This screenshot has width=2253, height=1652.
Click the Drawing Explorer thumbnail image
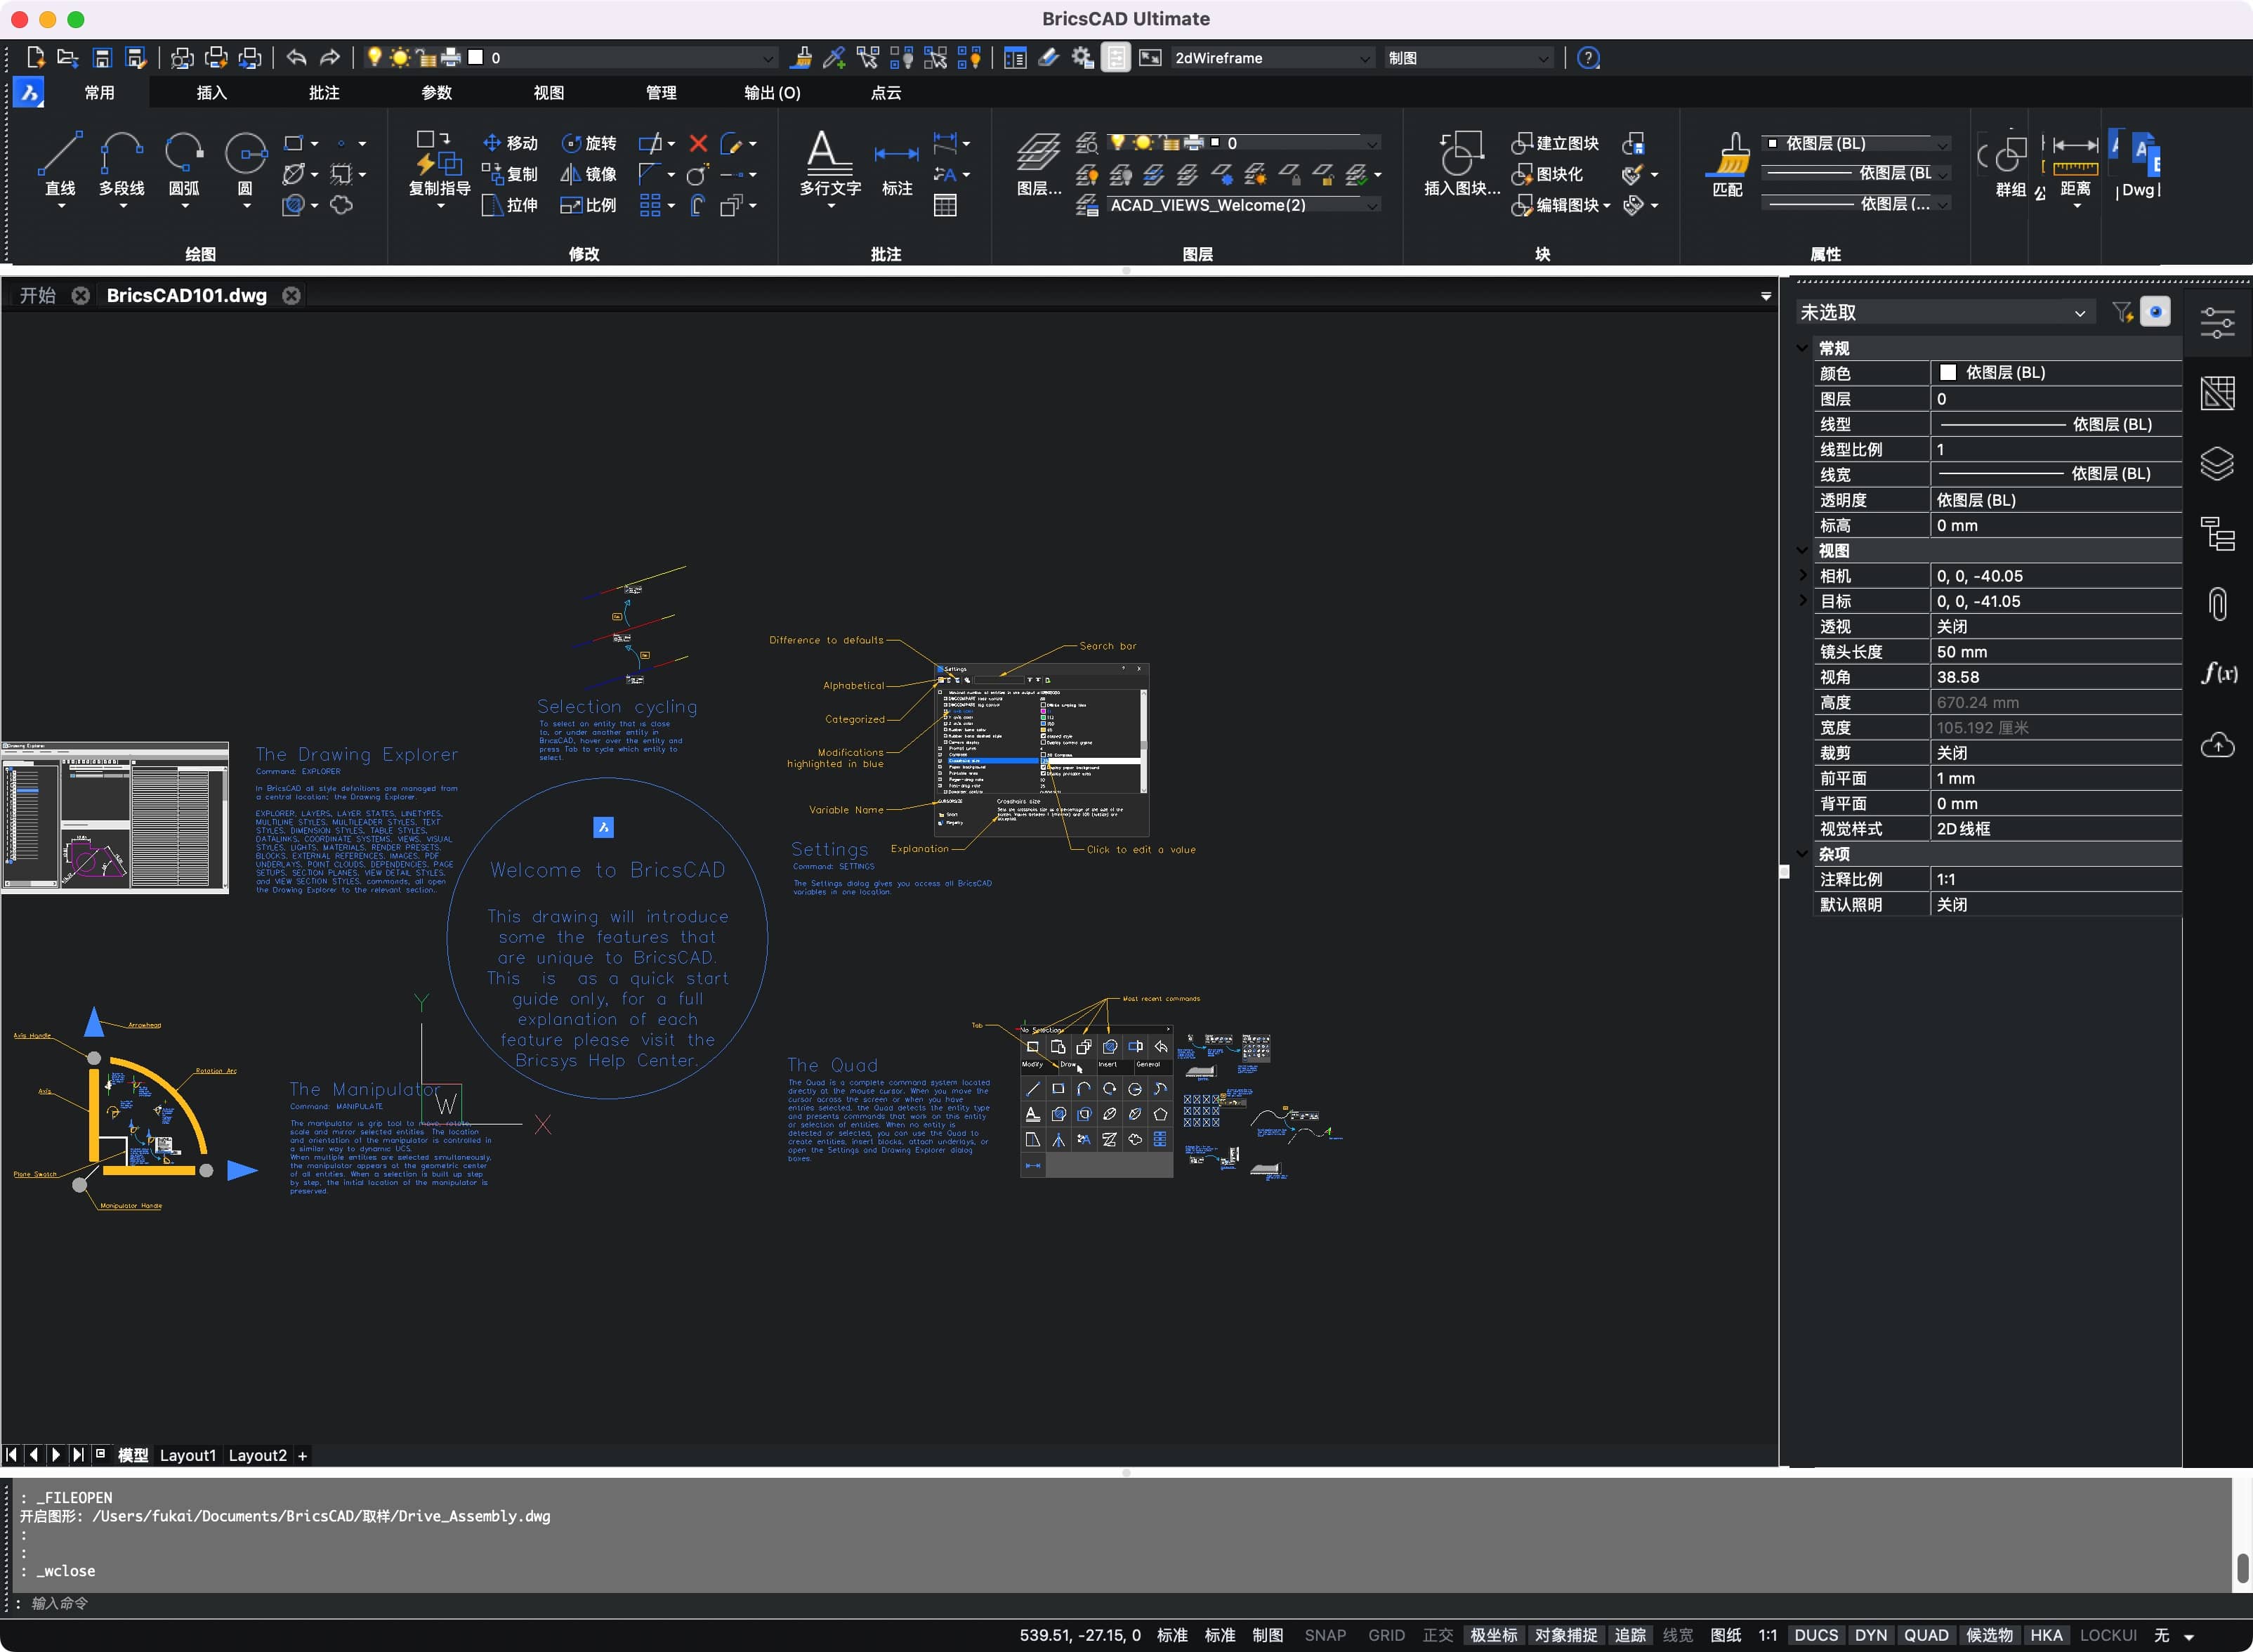[x=115, y=817]
